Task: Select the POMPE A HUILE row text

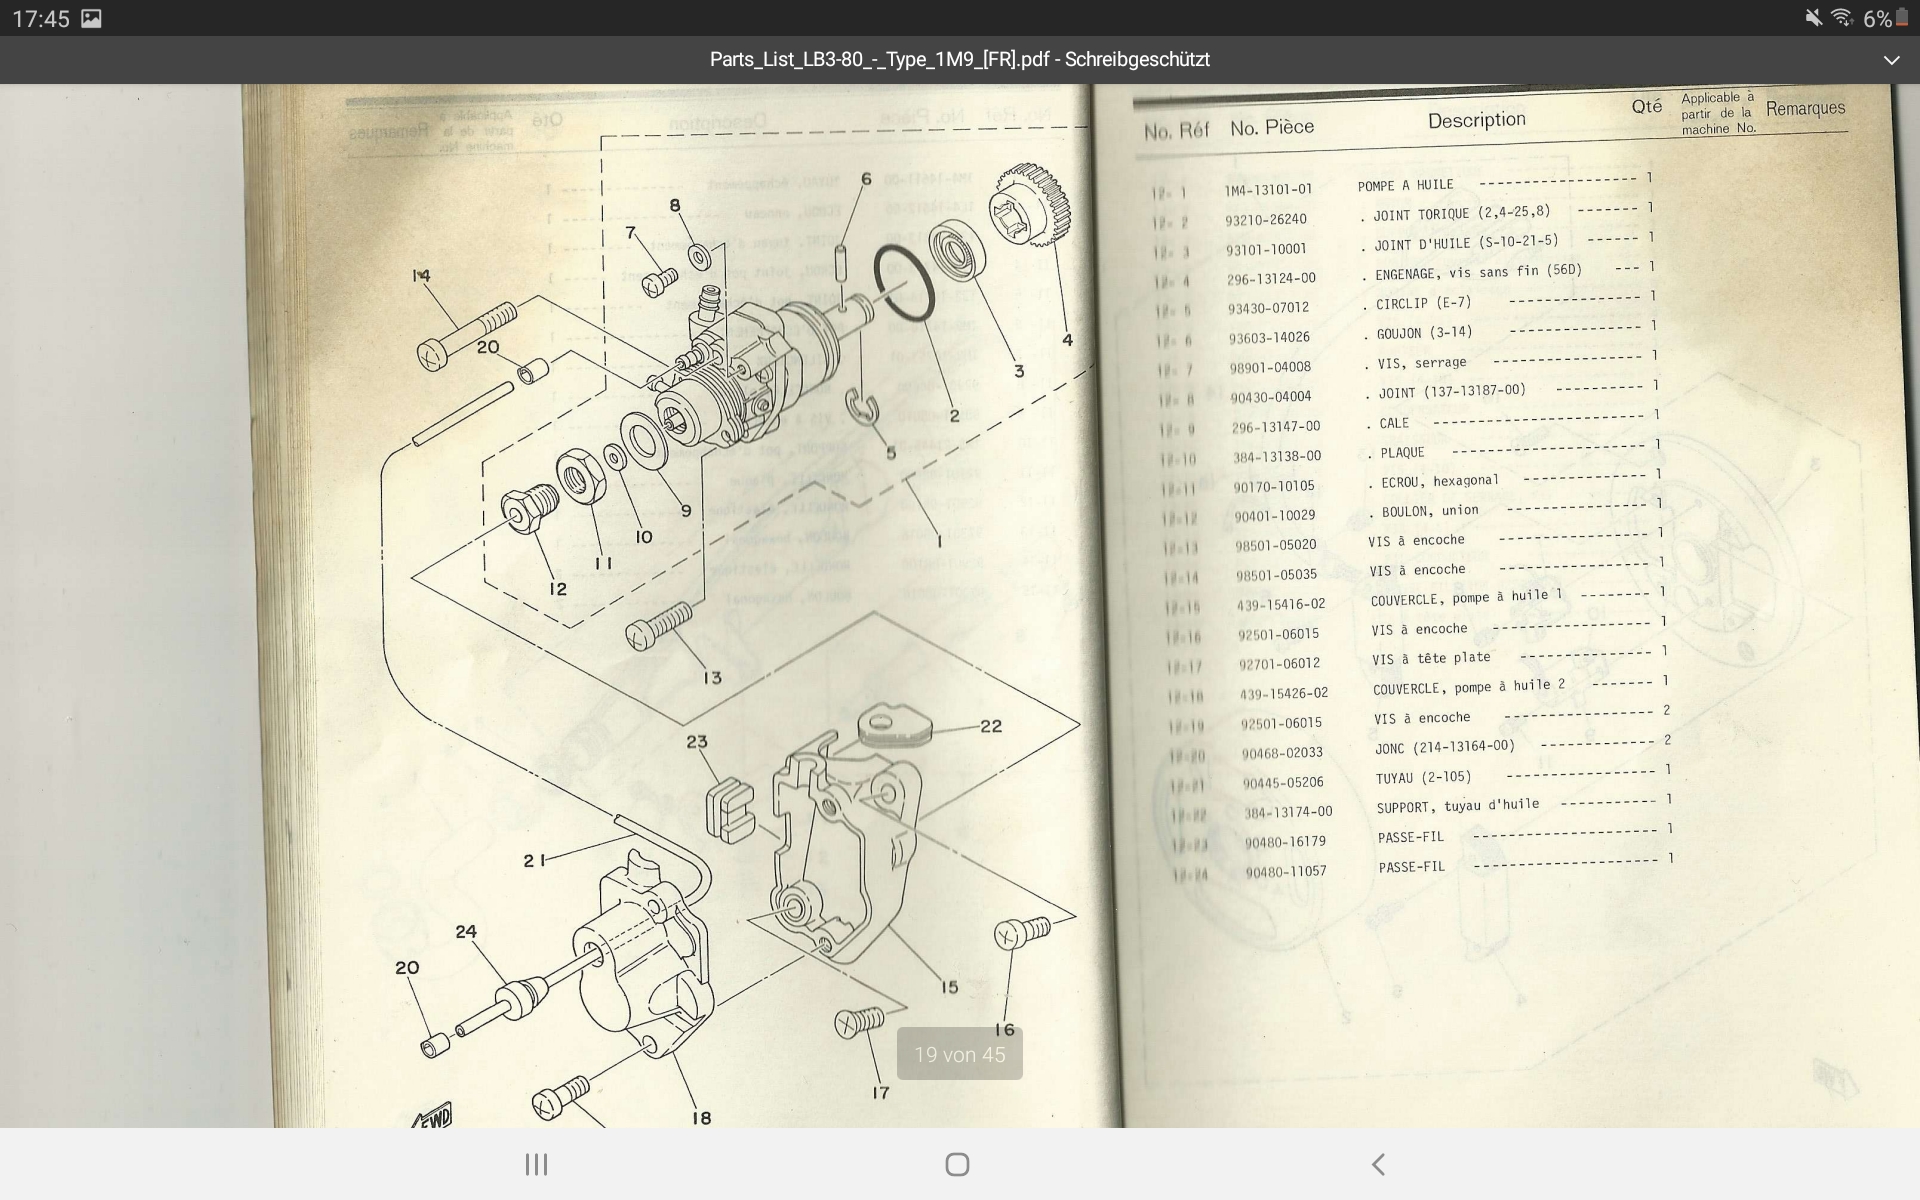Action: 1405,185
